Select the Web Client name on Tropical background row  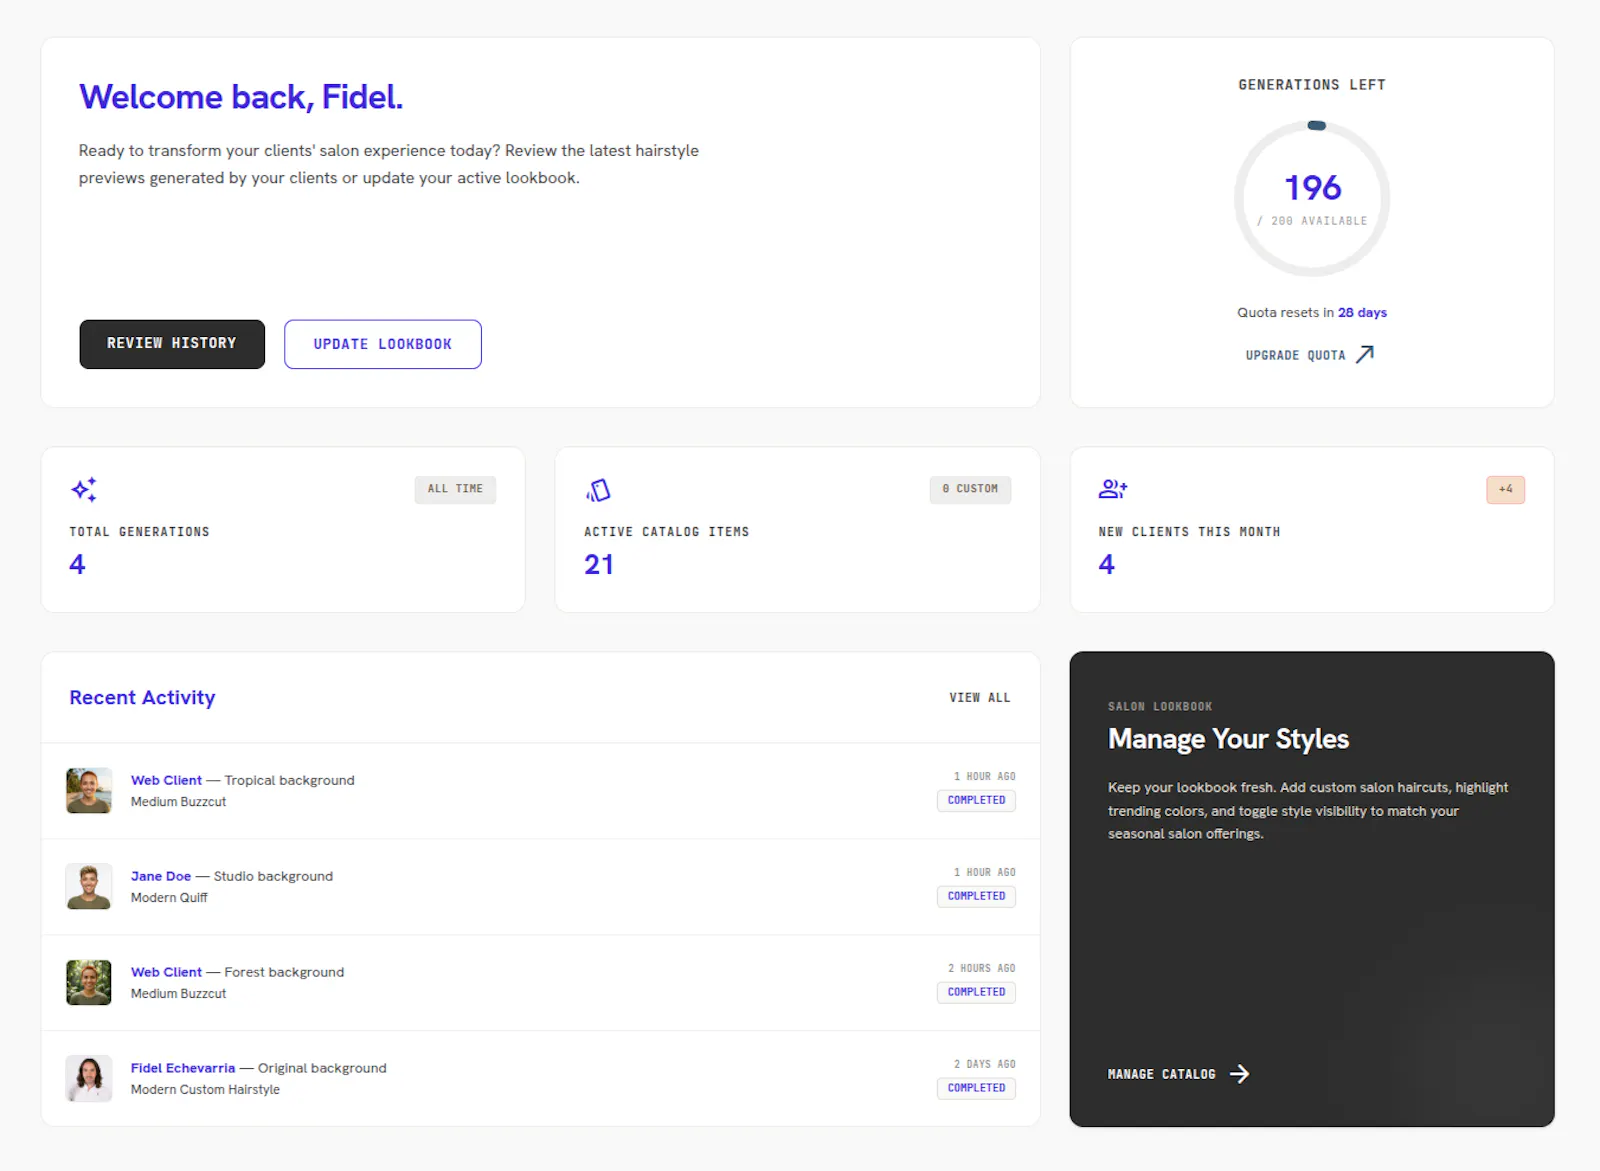pyautogui.click(x=166, y=780)
